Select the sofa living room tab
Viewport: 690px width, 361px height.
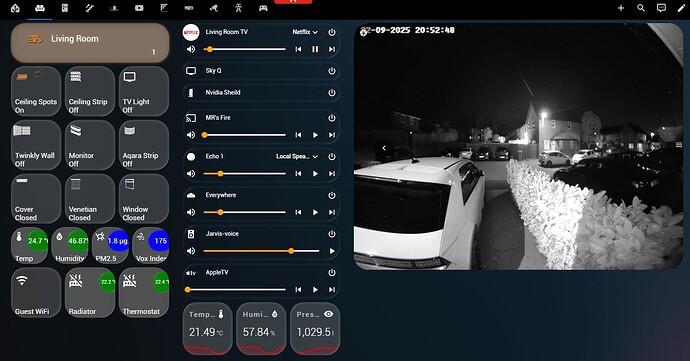[40, 8]
